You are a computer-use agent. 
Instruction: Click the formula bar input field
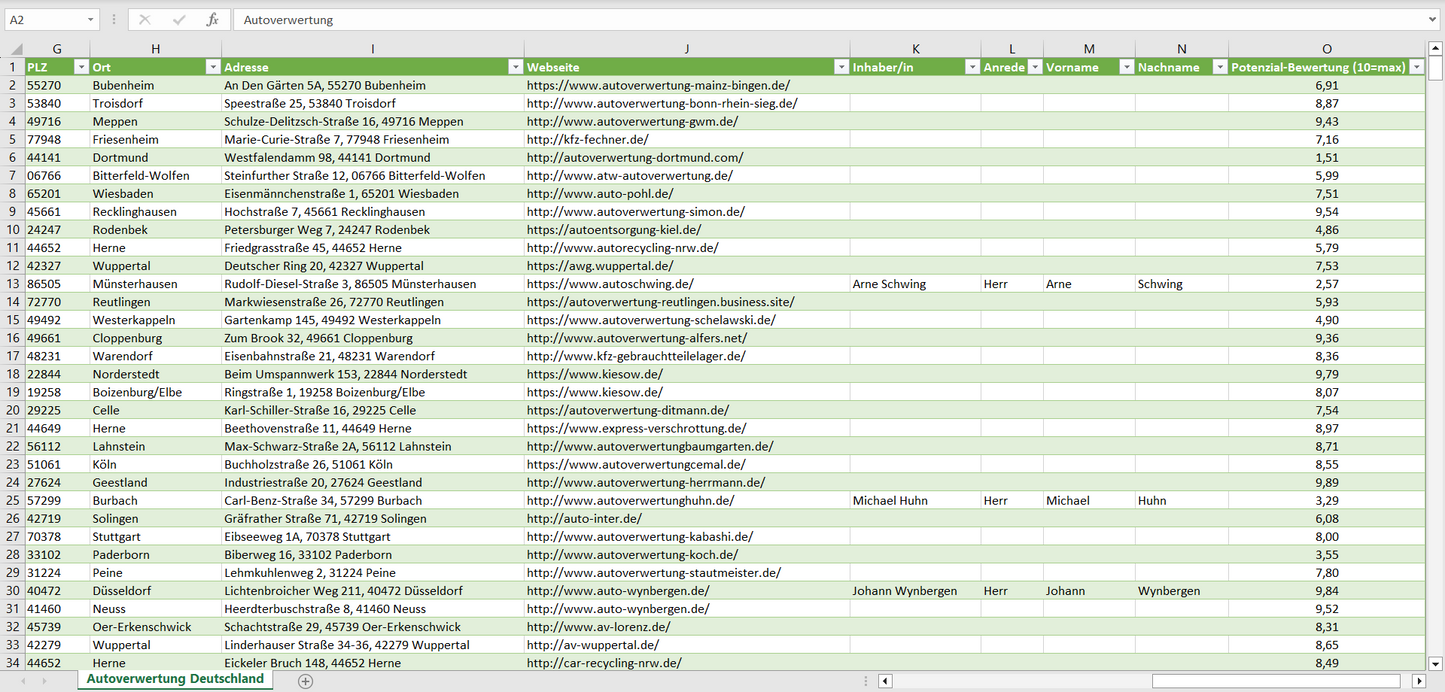830,20
